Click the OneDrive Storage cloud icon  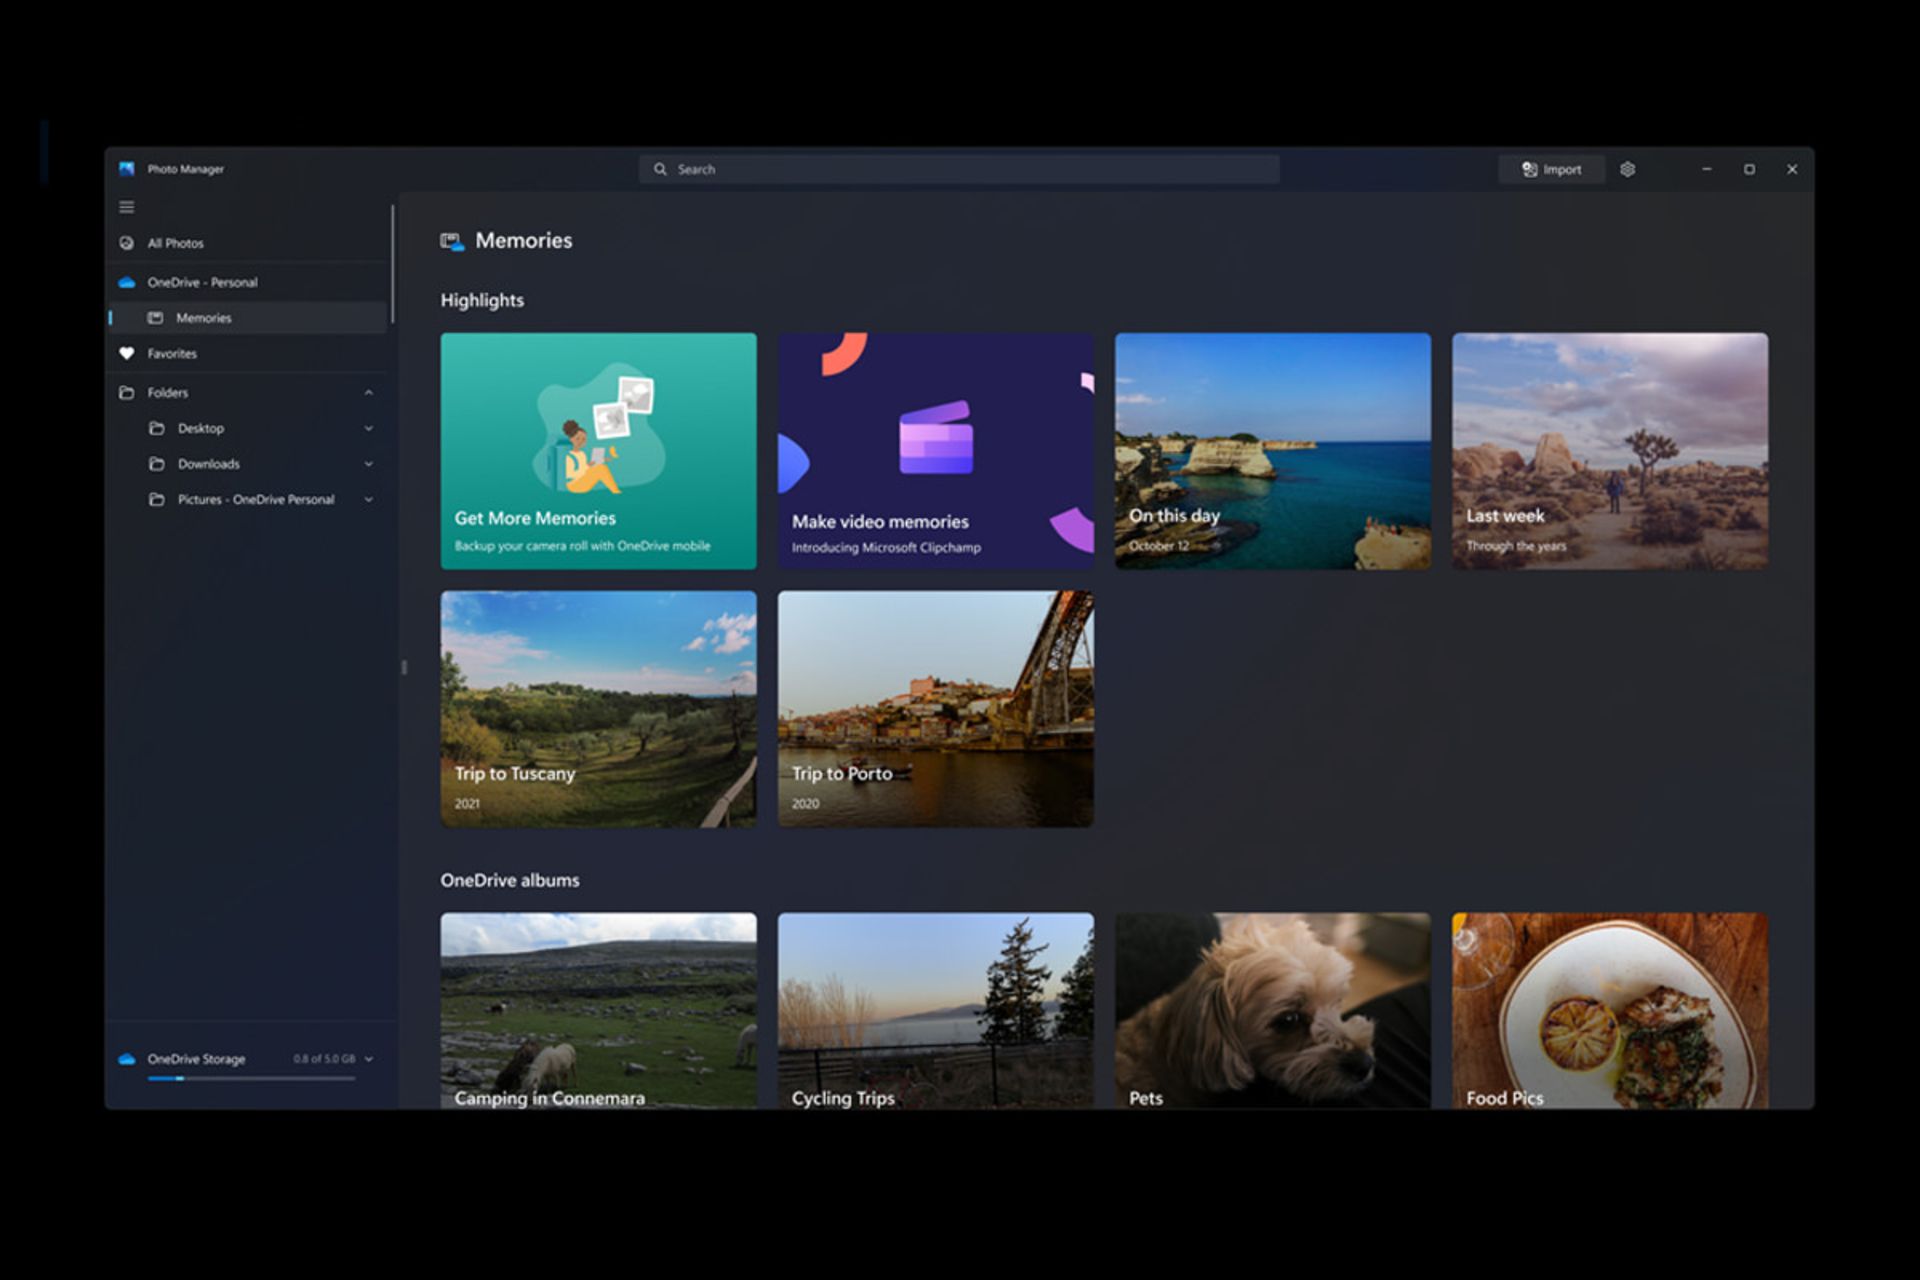pyautogui.click(x=127, y=1059)
